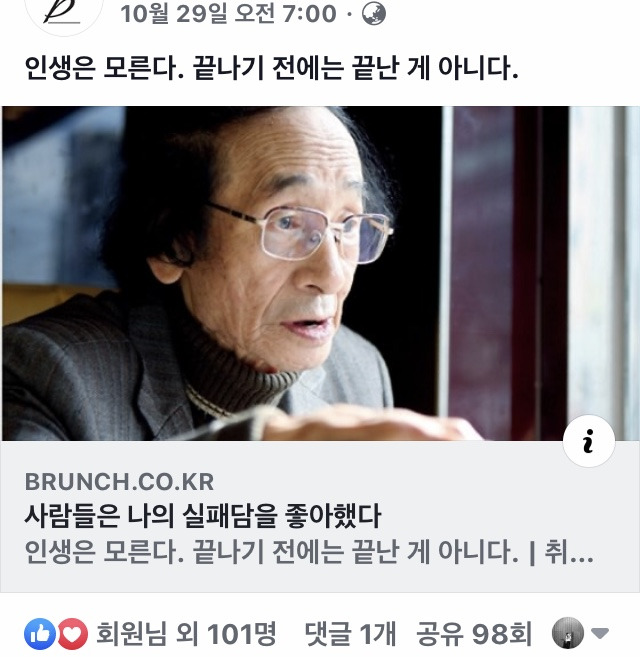This screenshot has height=657, width=640.
Task: View reactions list 회원님 외 101명
Action: [186, 634]
